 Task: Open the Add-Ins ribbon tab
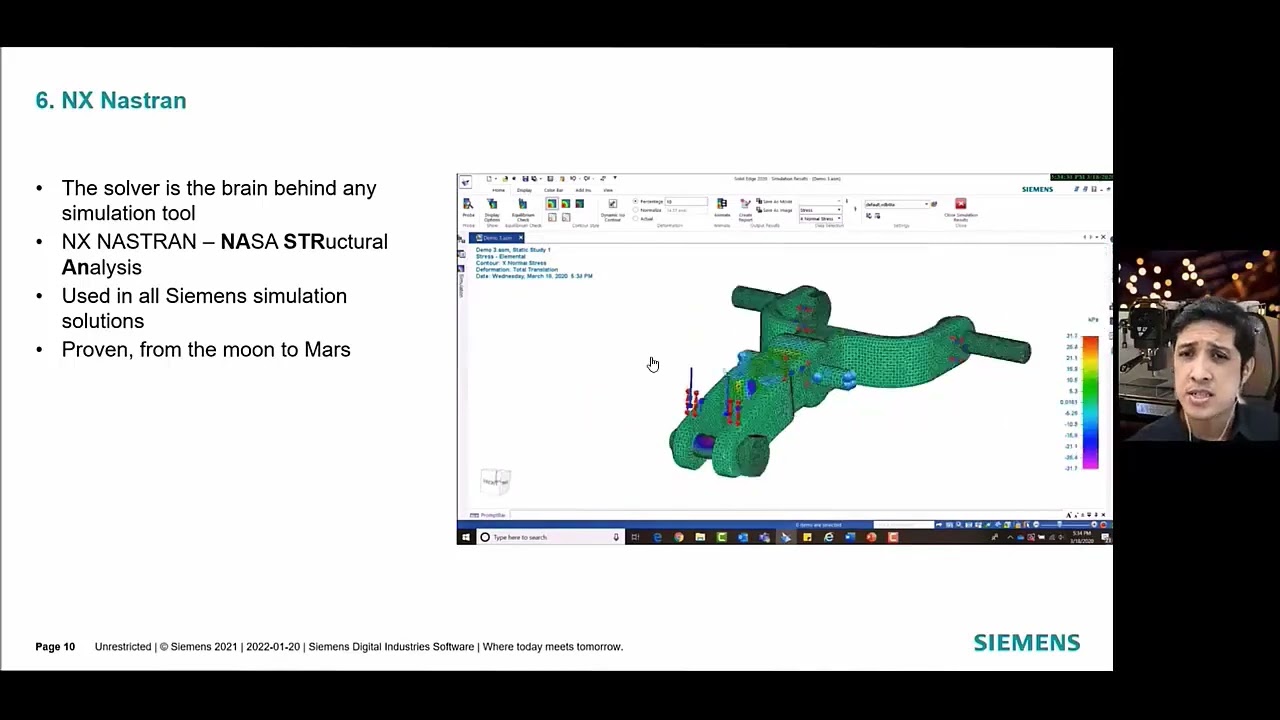[x=583, y=190]
